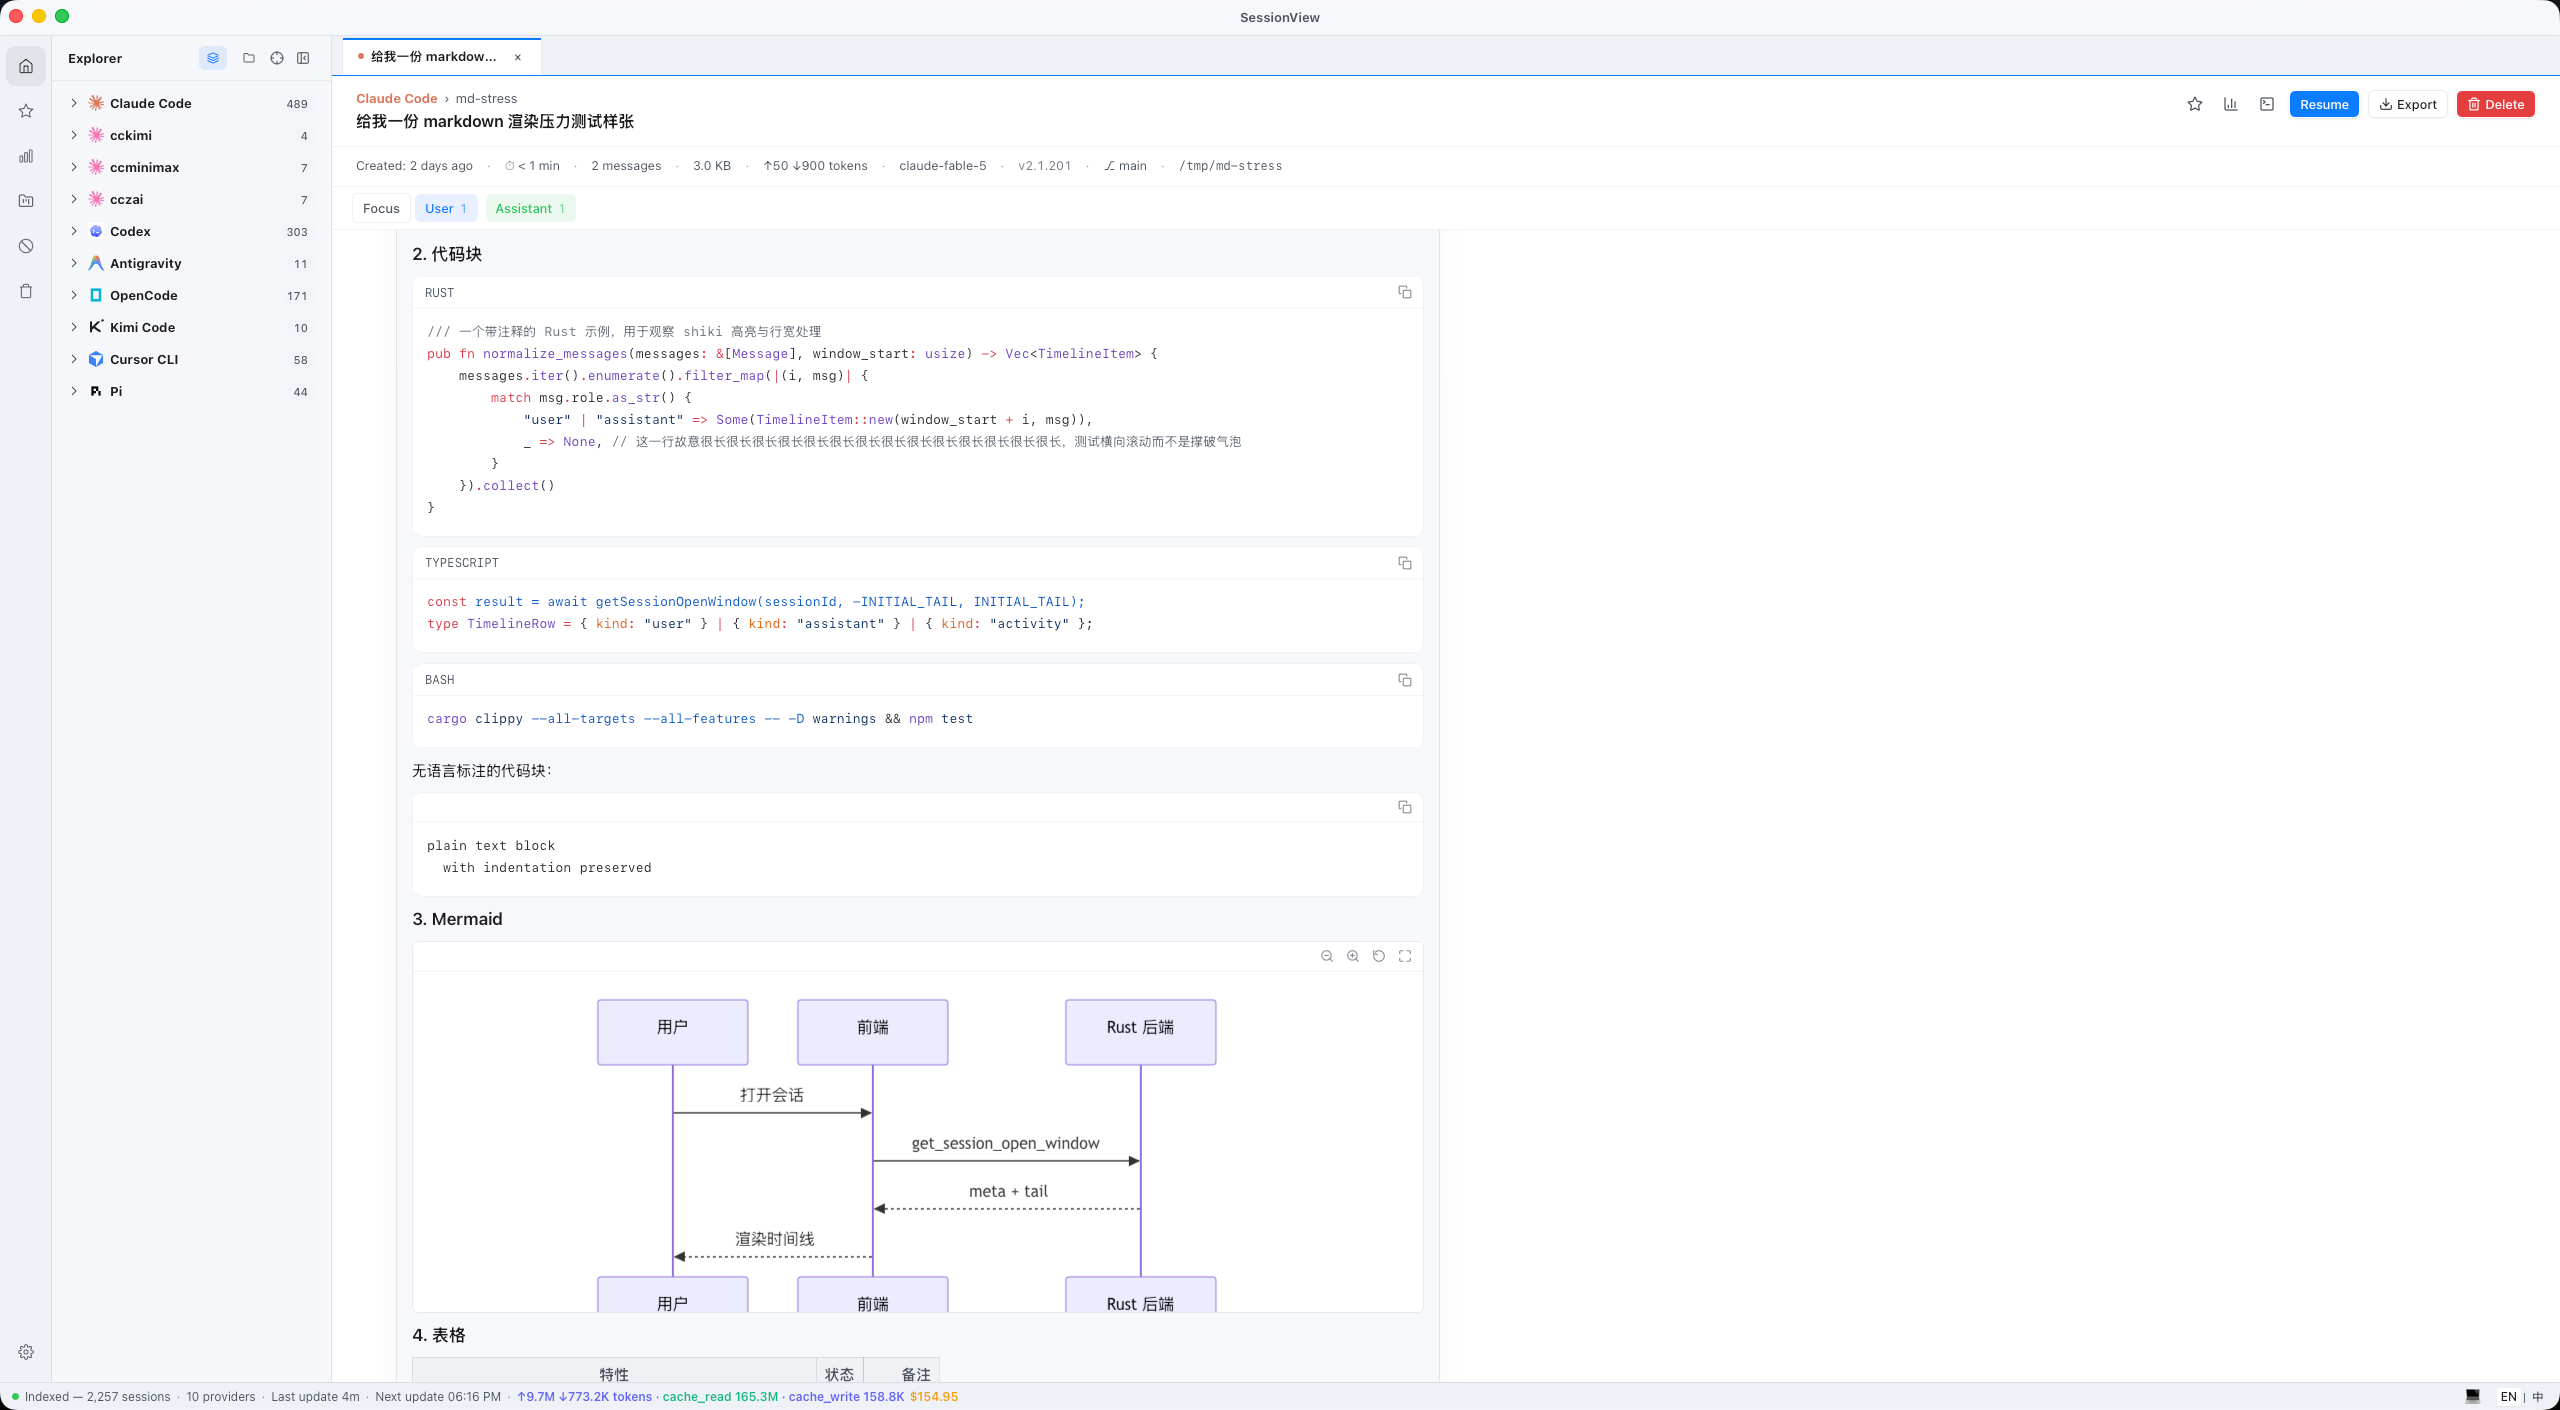Viewport: 2560px width, 1410px height.
Task: Toggle the Assistant messages filter
Action: pos(530,208)
